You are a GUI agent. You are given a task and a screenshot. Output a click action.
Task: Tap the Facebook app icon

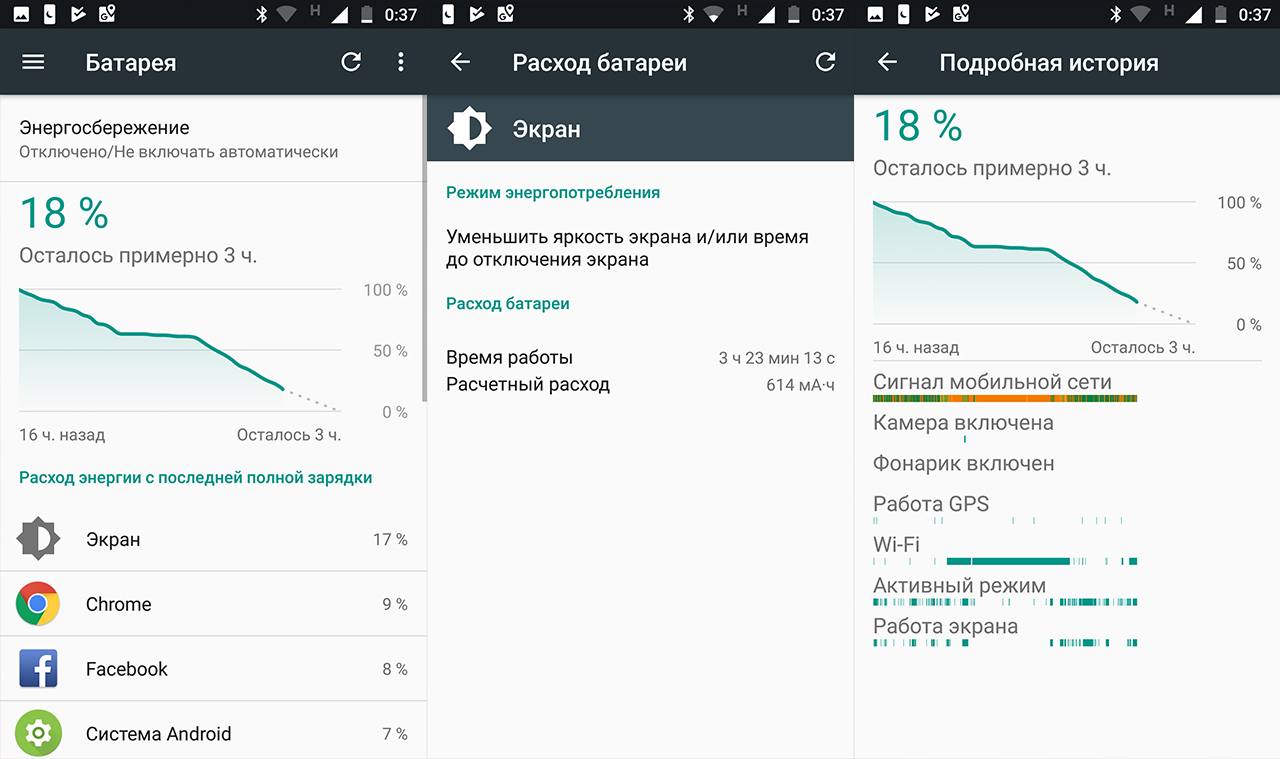(x=38, y=669)
